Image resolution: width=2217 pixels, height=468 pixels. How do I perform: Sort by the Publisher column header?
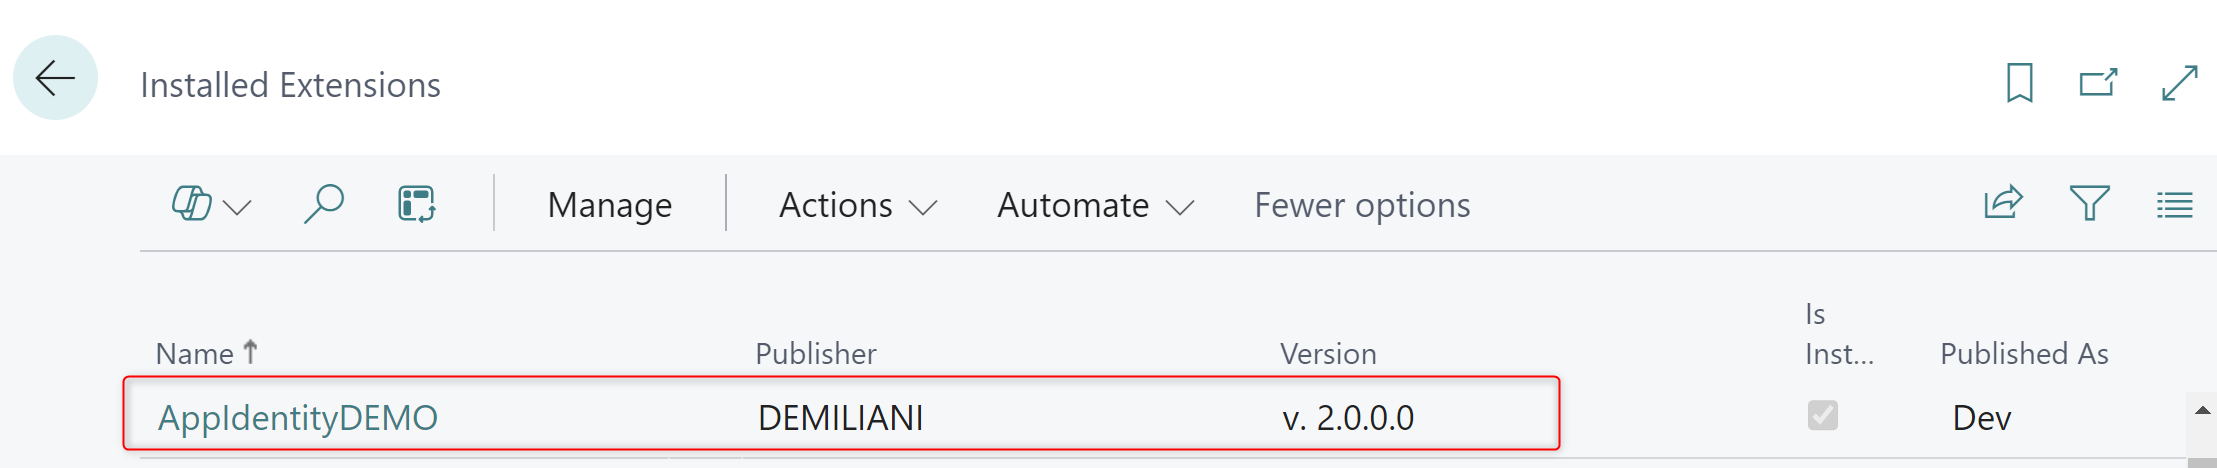(x=815, y=353)
